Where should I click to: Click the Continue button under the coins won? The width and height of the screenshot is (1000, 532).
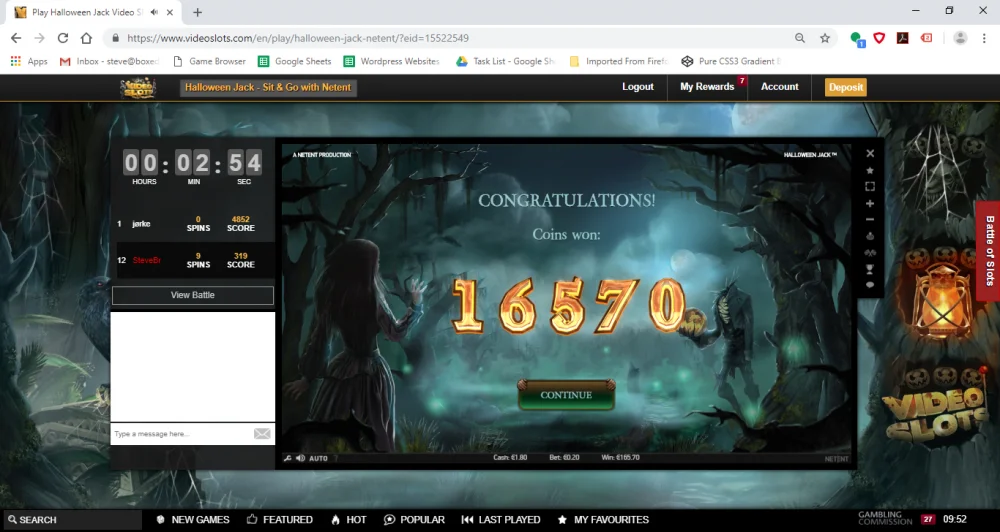click(566, 395)
